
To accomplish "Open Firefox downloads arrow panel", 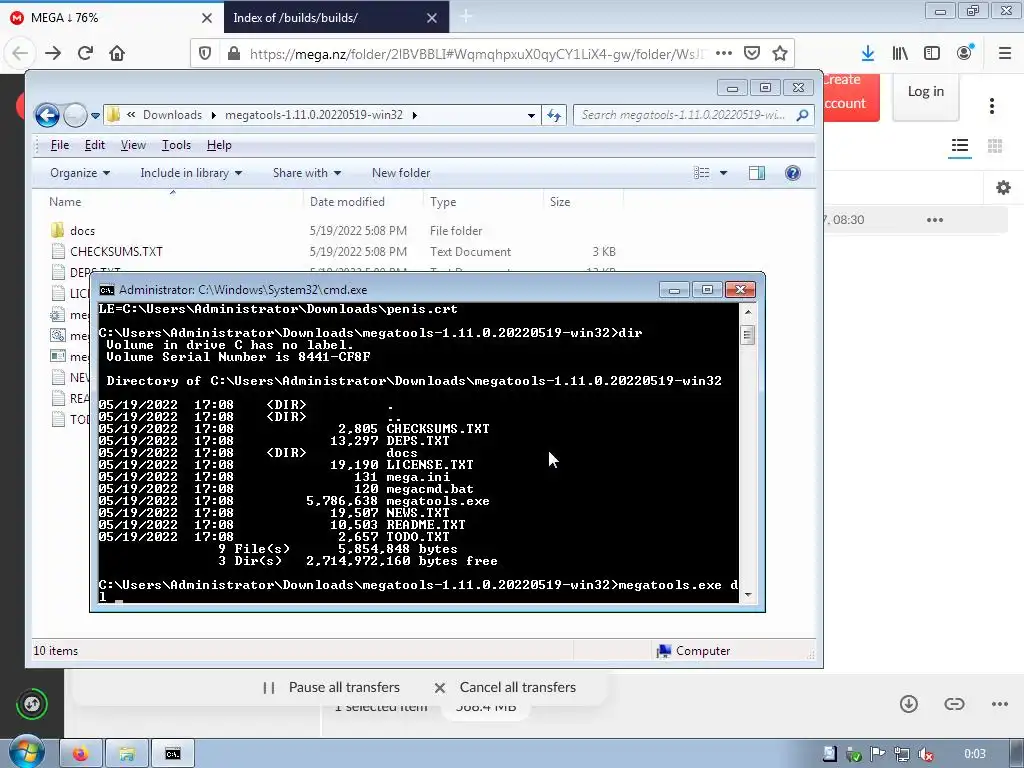I will [868, 53].
